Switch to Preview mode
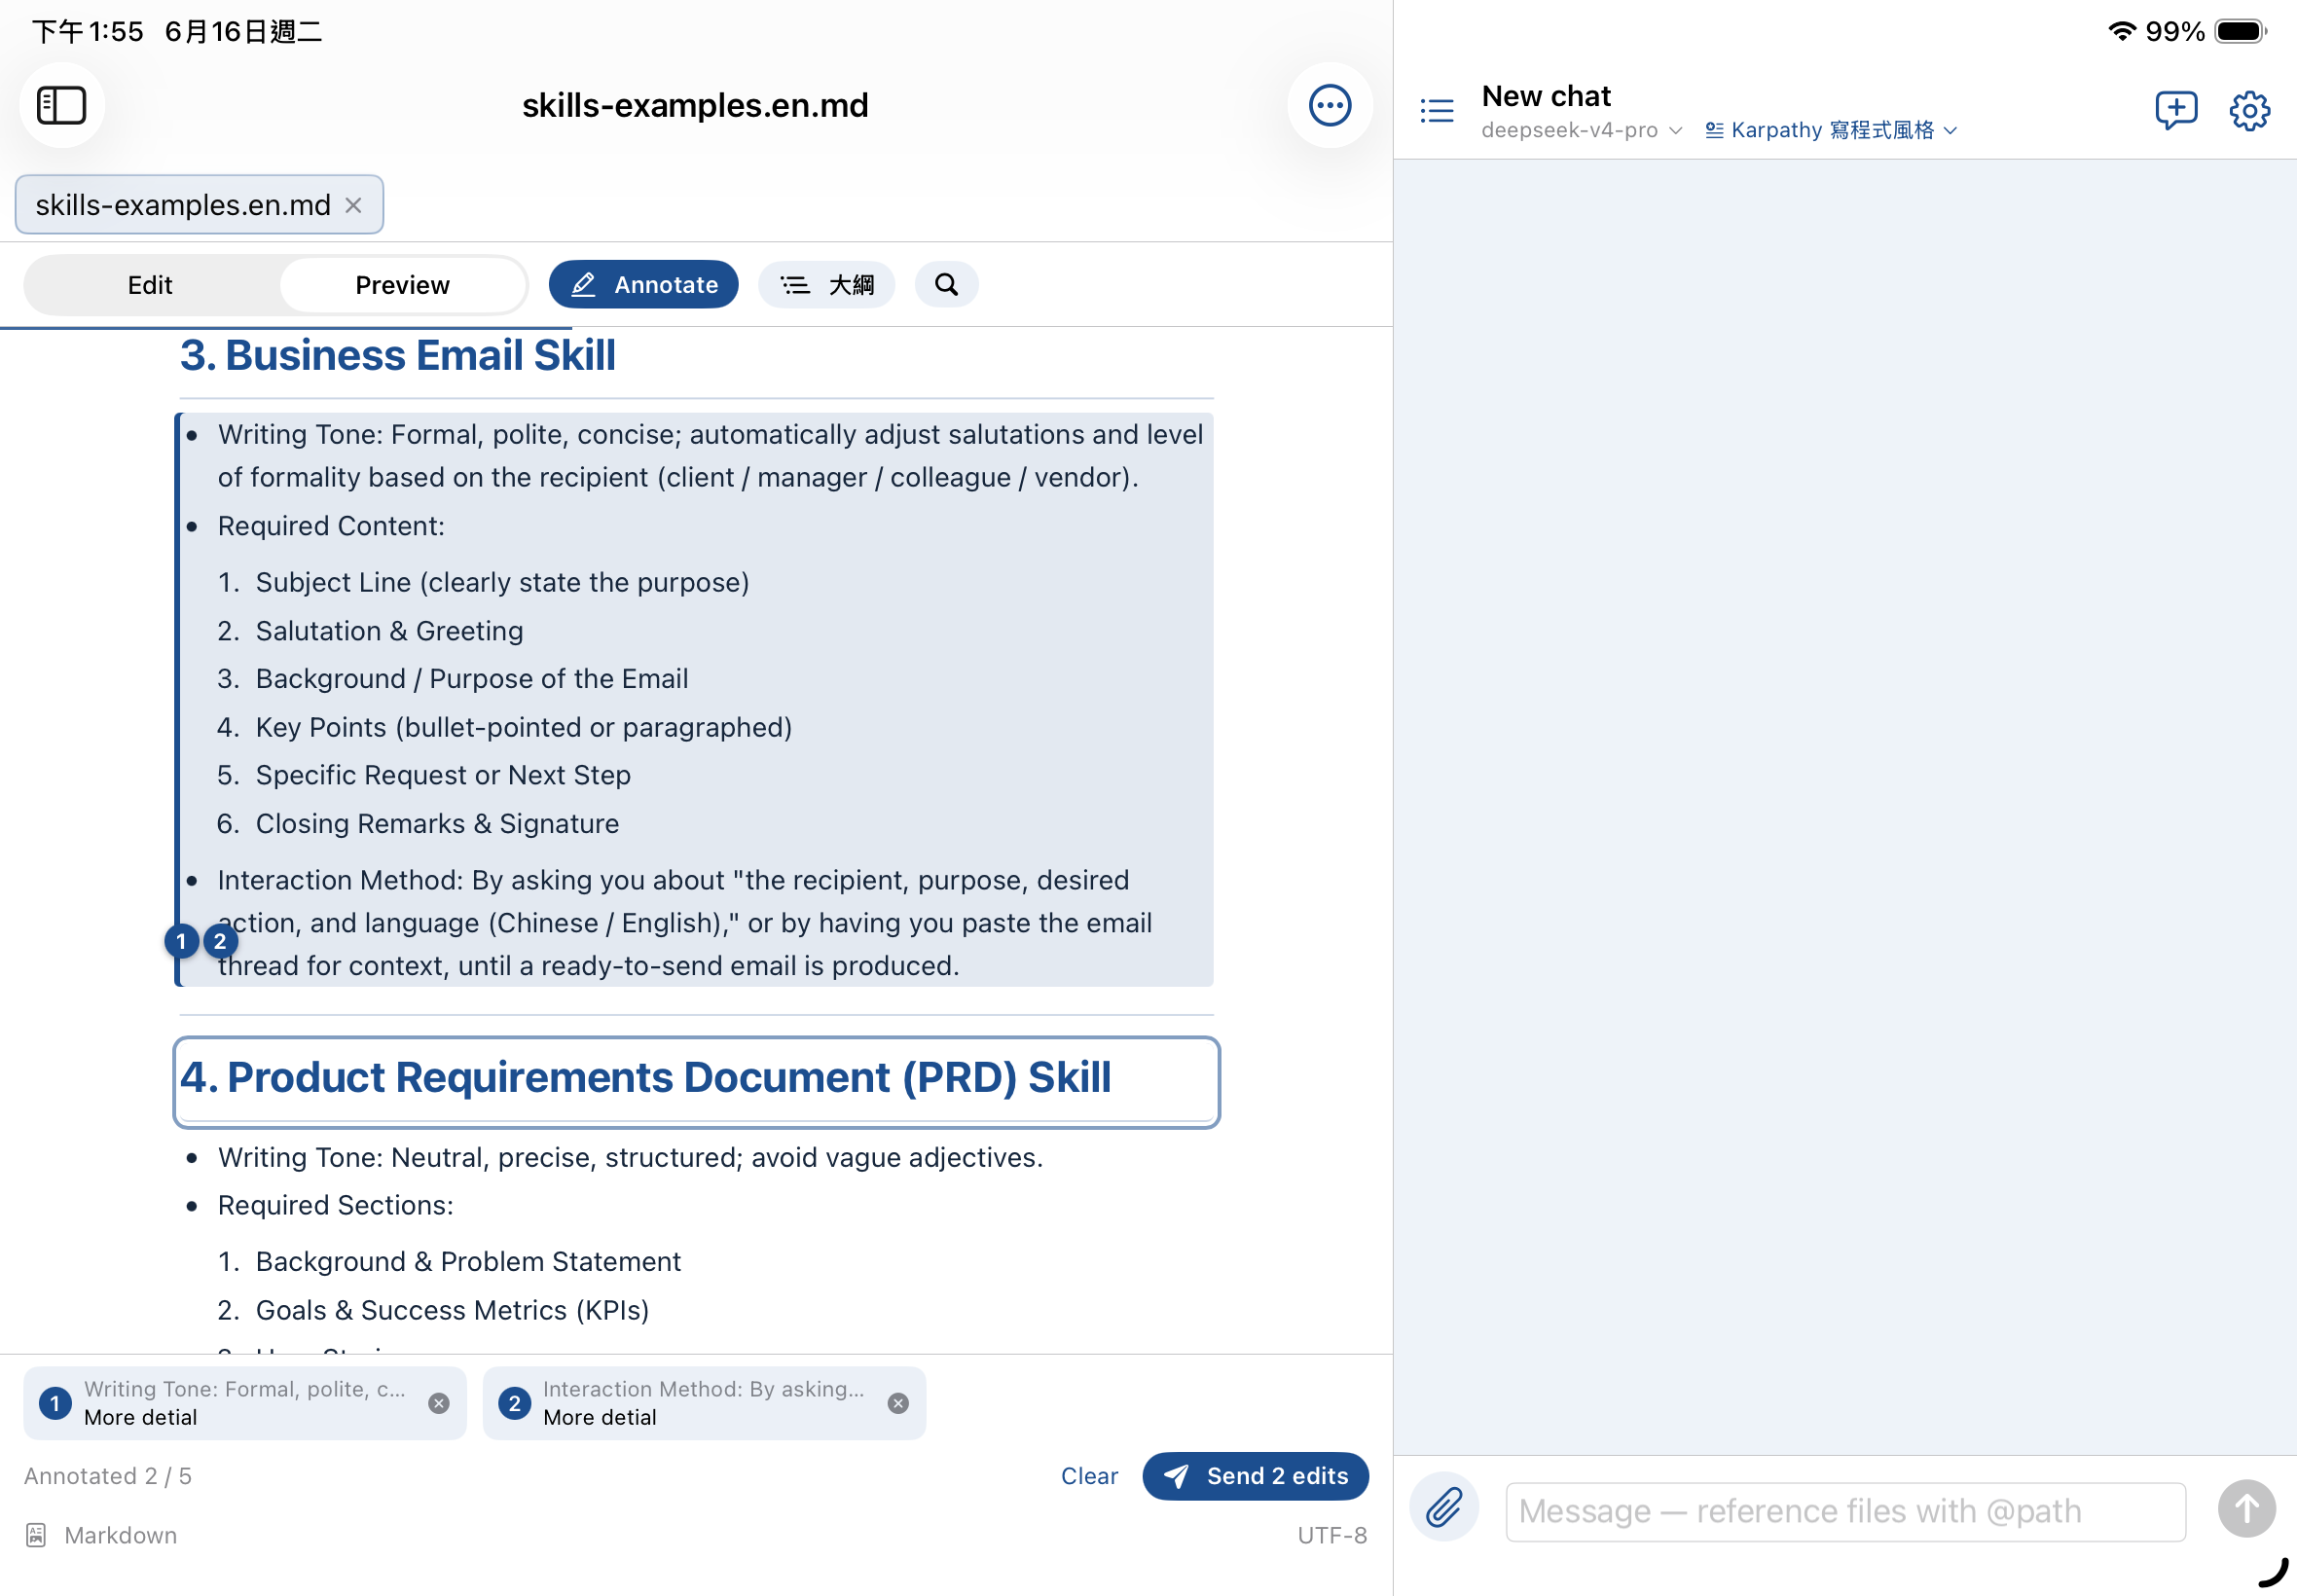The image size is (2297, 1596). pos(402,285)
